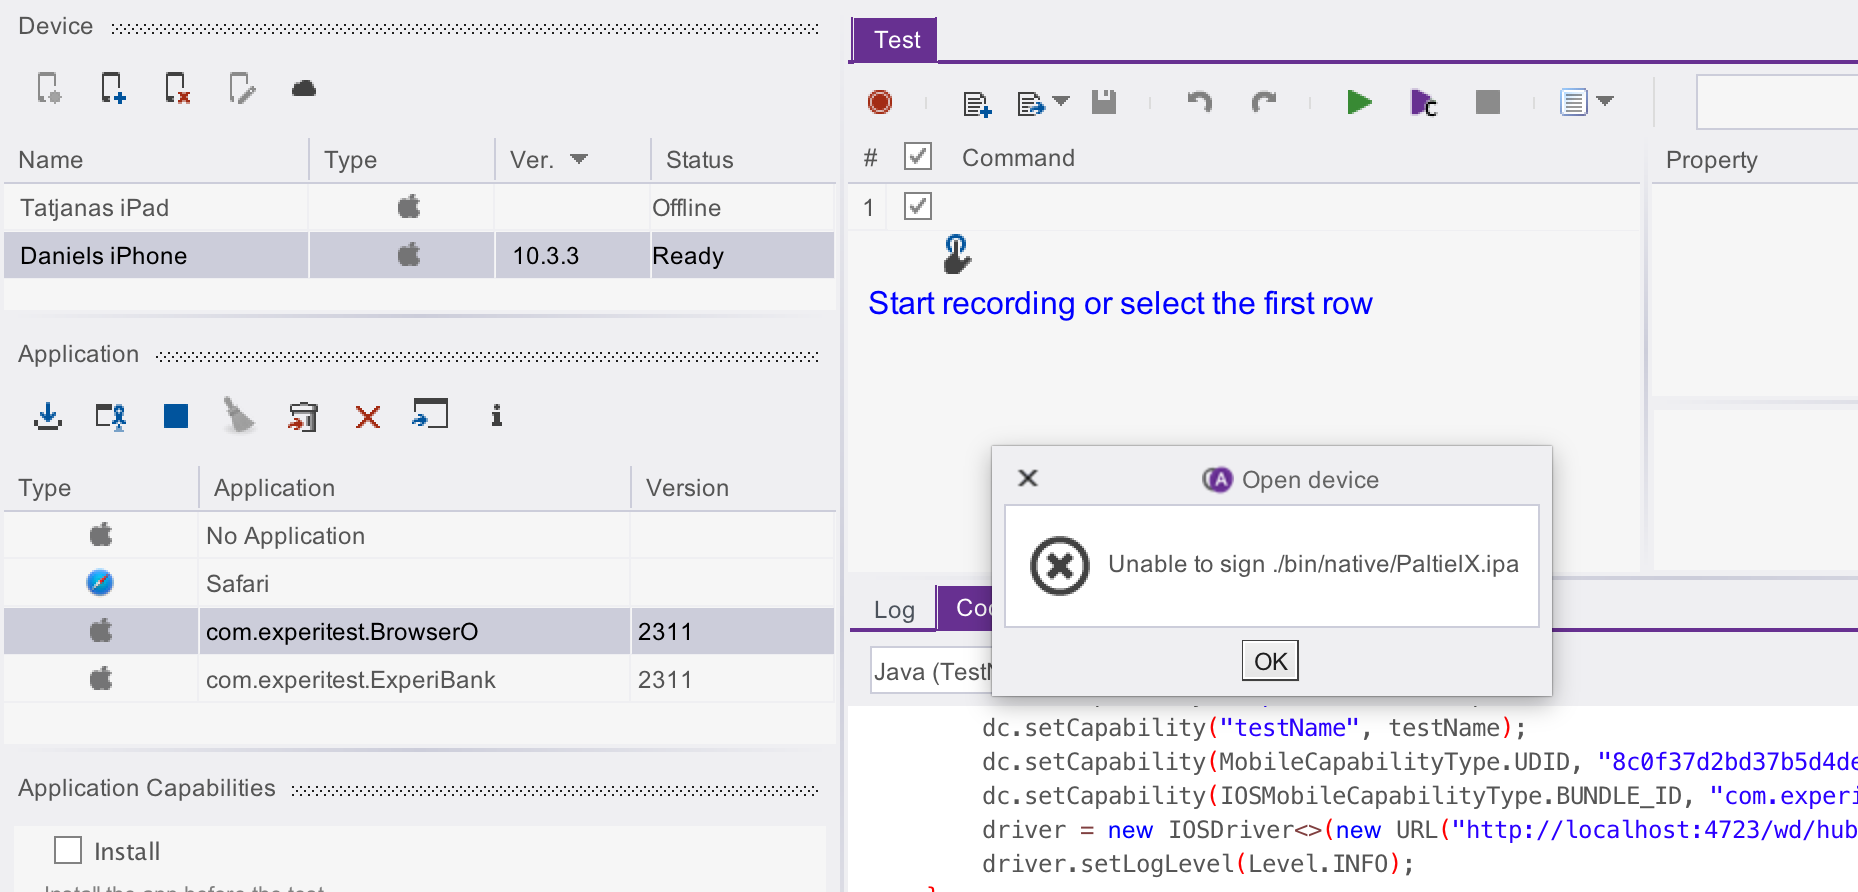
Task: Sort devices by Ver. column arrow
Action: coord(579,159)
